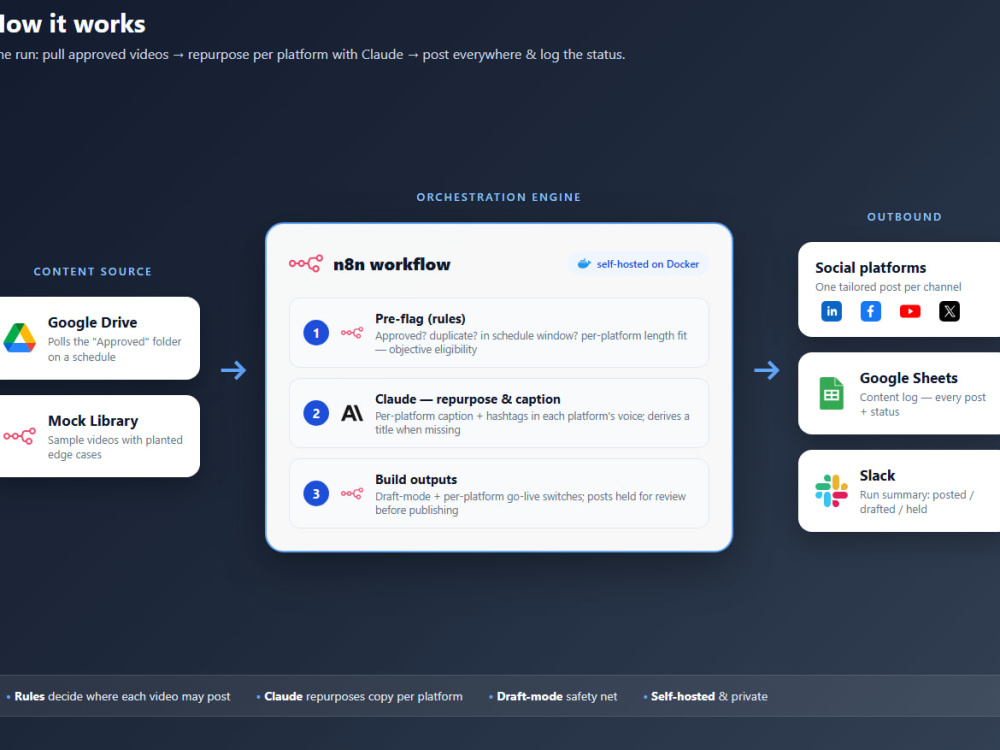Screen dimensions: 1000x750
Task: Click 'Claude repurposes copy per platform' footer text
Action: [364, 696]
